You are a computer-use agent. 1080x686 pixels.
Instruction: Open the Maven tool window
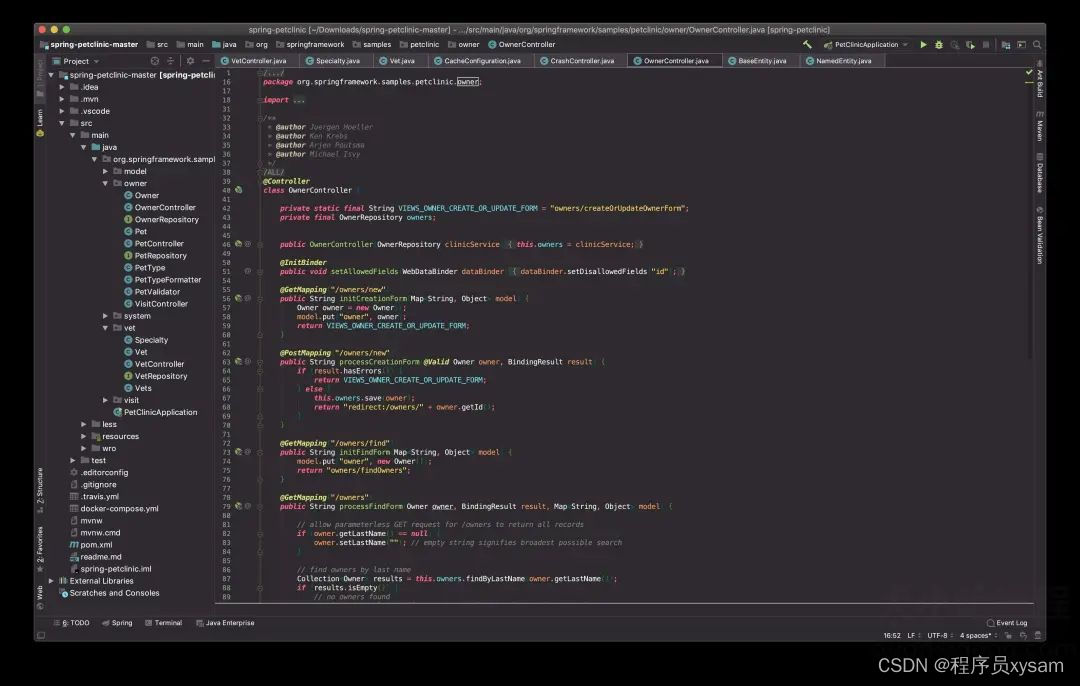1039,126
